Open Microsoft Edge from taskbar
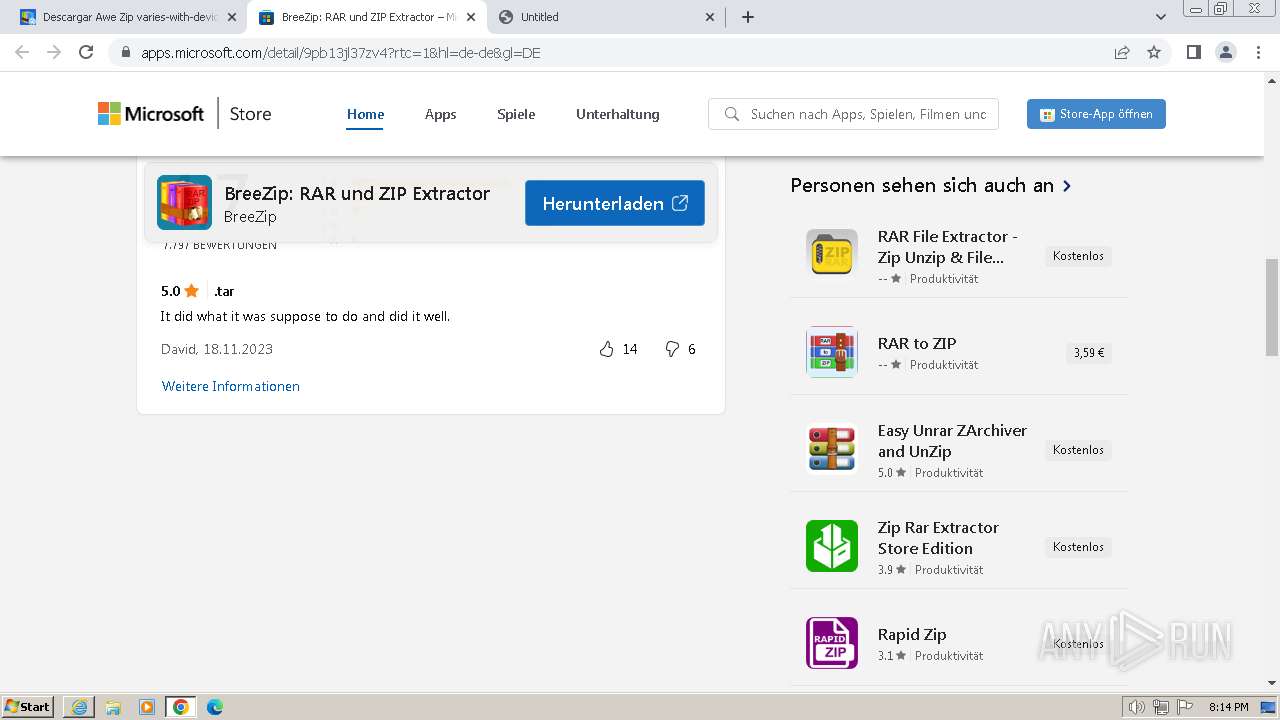Image resolution: width=1280 pixels, height=720 pixels. (215, 707)
